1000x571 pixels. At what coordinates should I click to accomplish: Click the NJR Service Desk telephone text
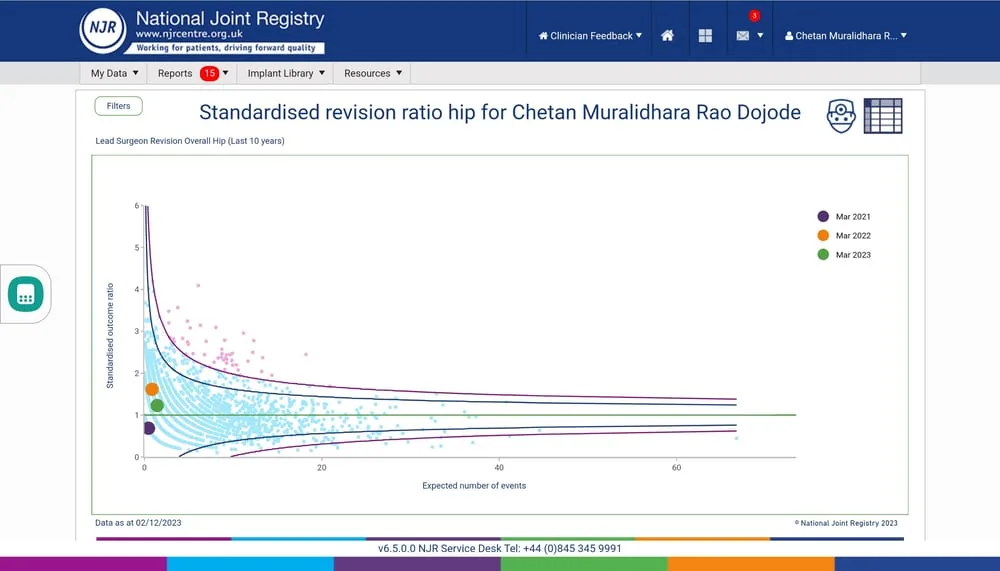click(x=499, y=548)
